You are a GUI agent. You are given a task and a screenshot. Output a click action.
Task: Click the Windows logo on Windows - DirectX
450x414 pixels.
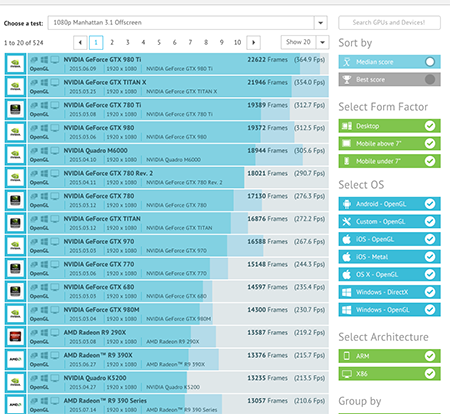point(347,292)
